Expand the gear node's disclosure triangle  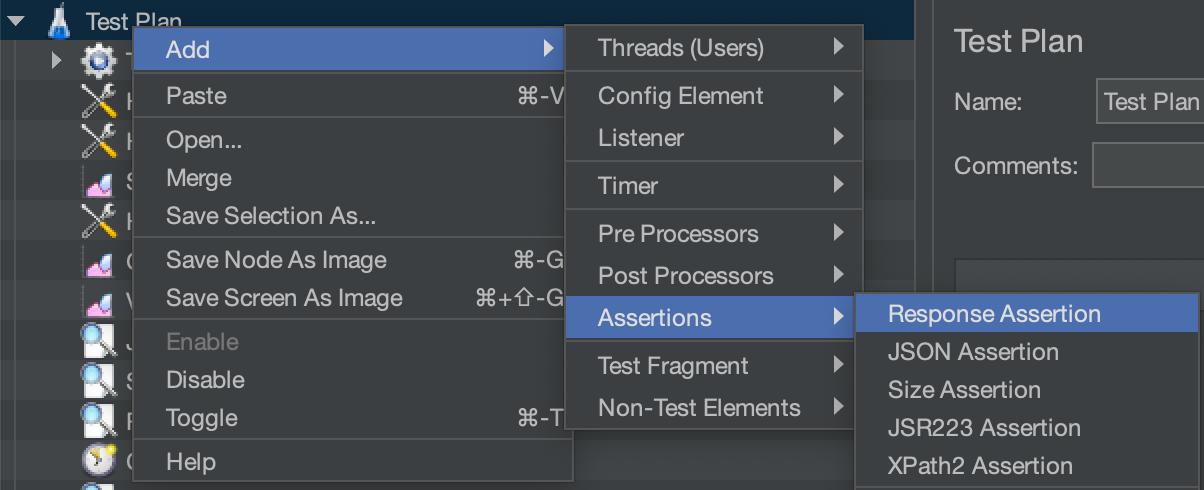[57, 62]
